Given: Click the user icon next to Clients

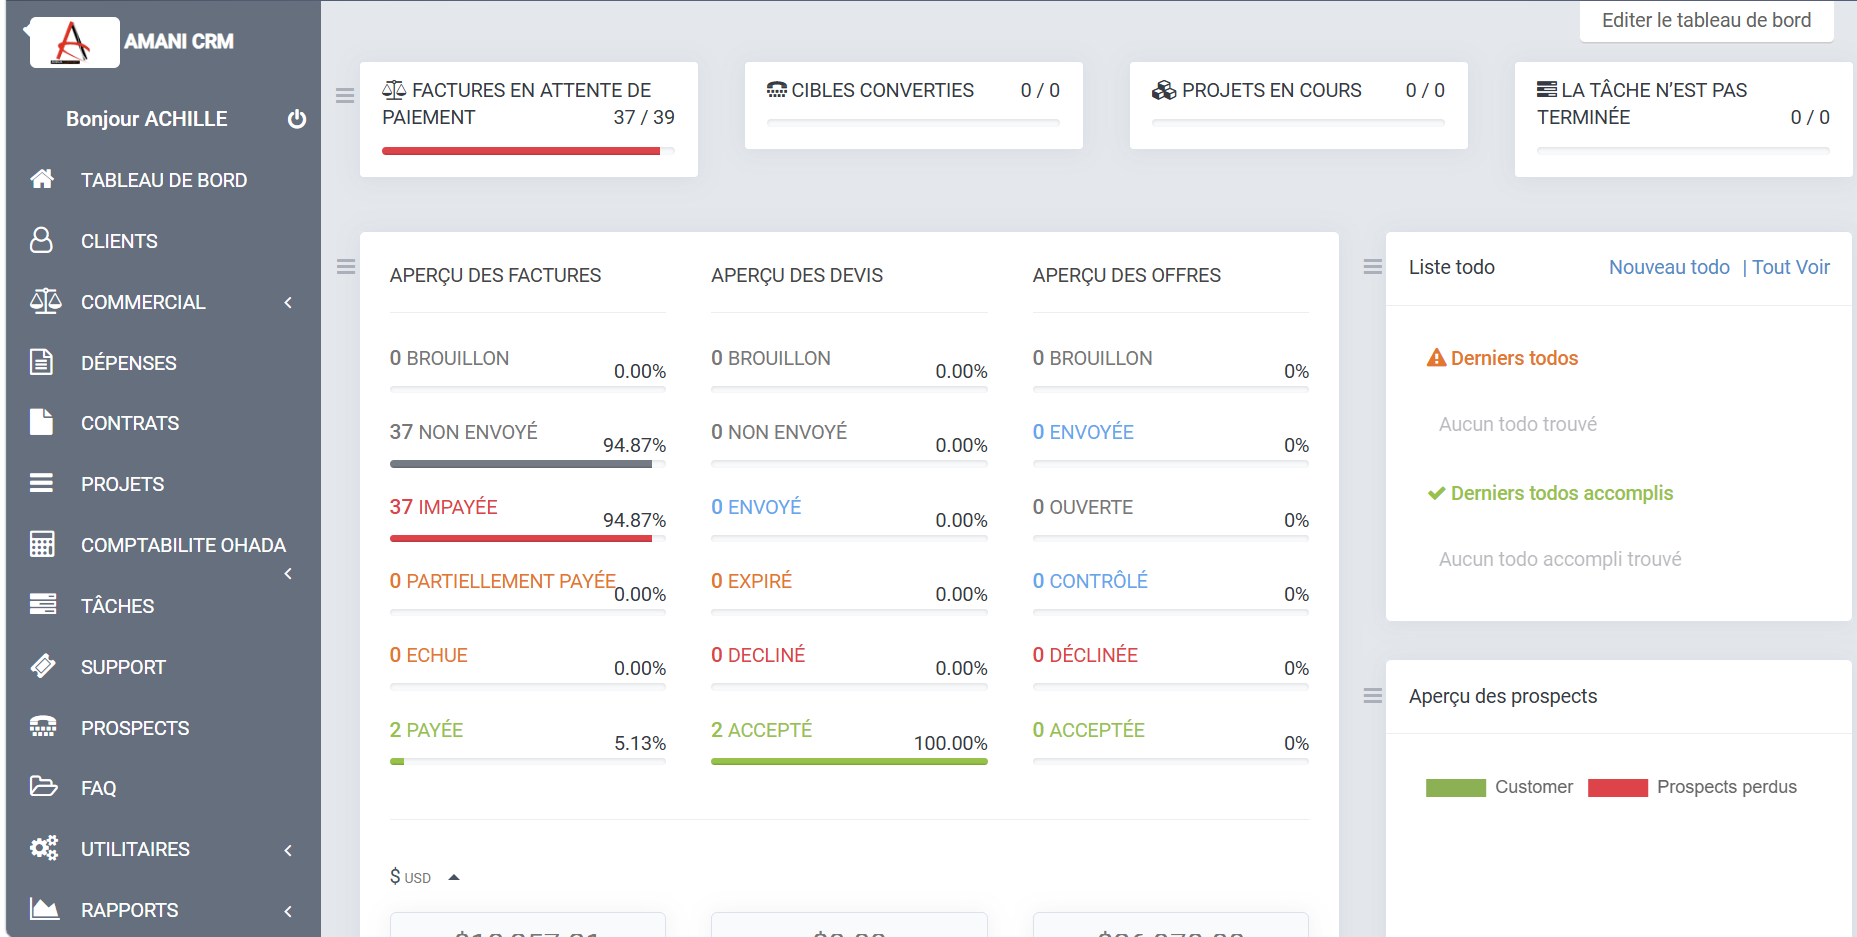Looking at the screenshot, I should coord(41,240).
